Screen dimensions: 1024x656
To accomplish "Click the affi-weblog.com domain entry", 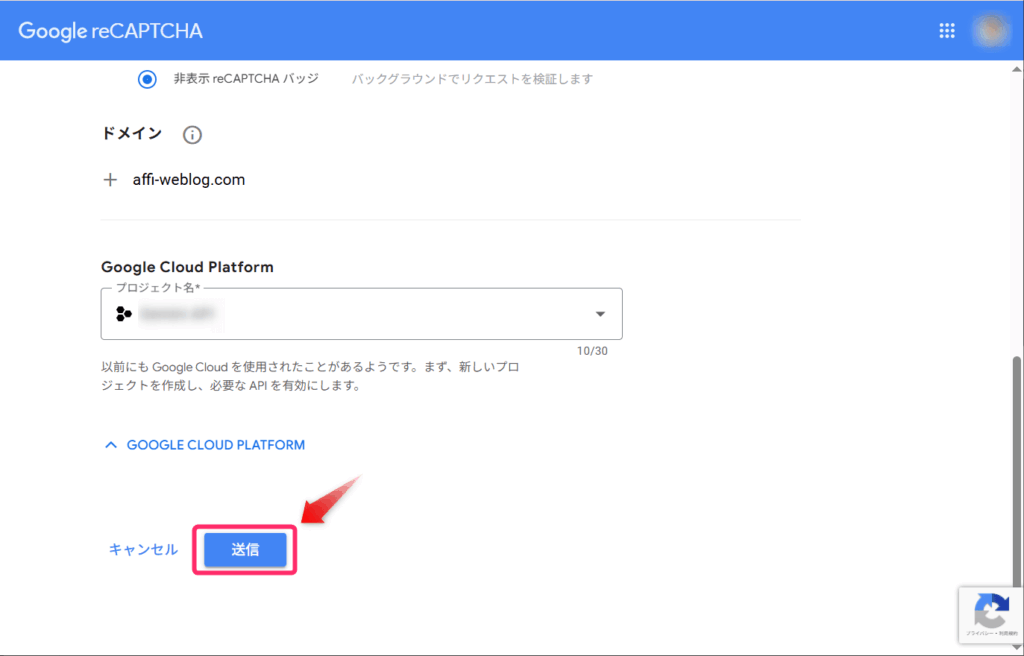I will [189, 180].
